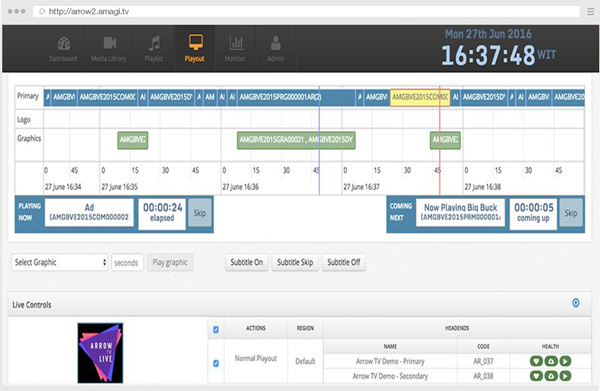The width and height of the screenshot is (600, 391).
Task: Click the HEALTH column header
Action: [550, 346]
